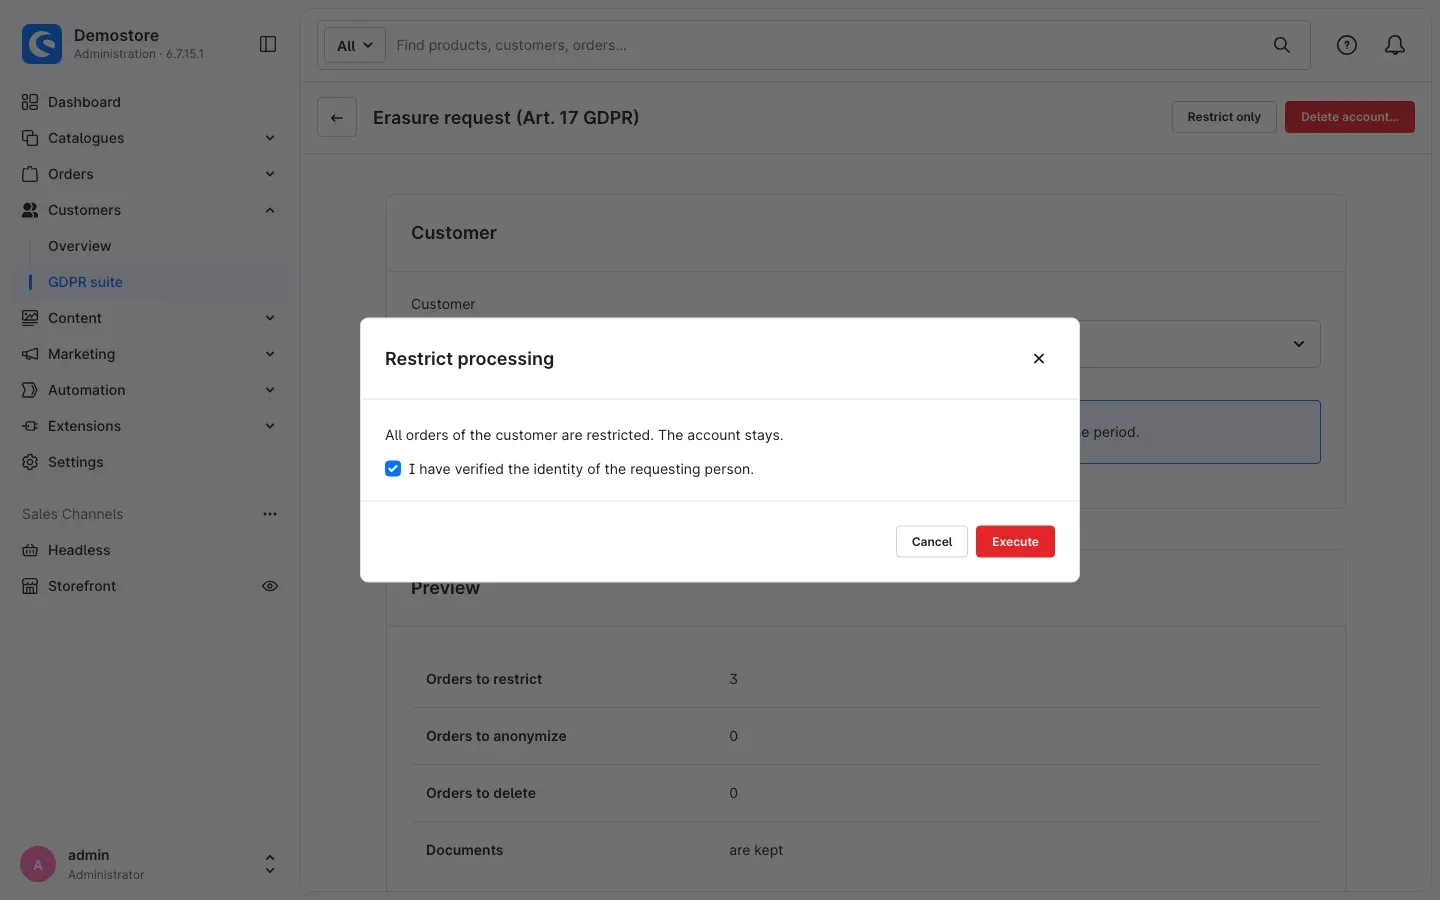The height and width of the screenshot is (900, 1440).
Task: Focus the Find products search field
Action: pyautogui.click(x=827, y=45)
